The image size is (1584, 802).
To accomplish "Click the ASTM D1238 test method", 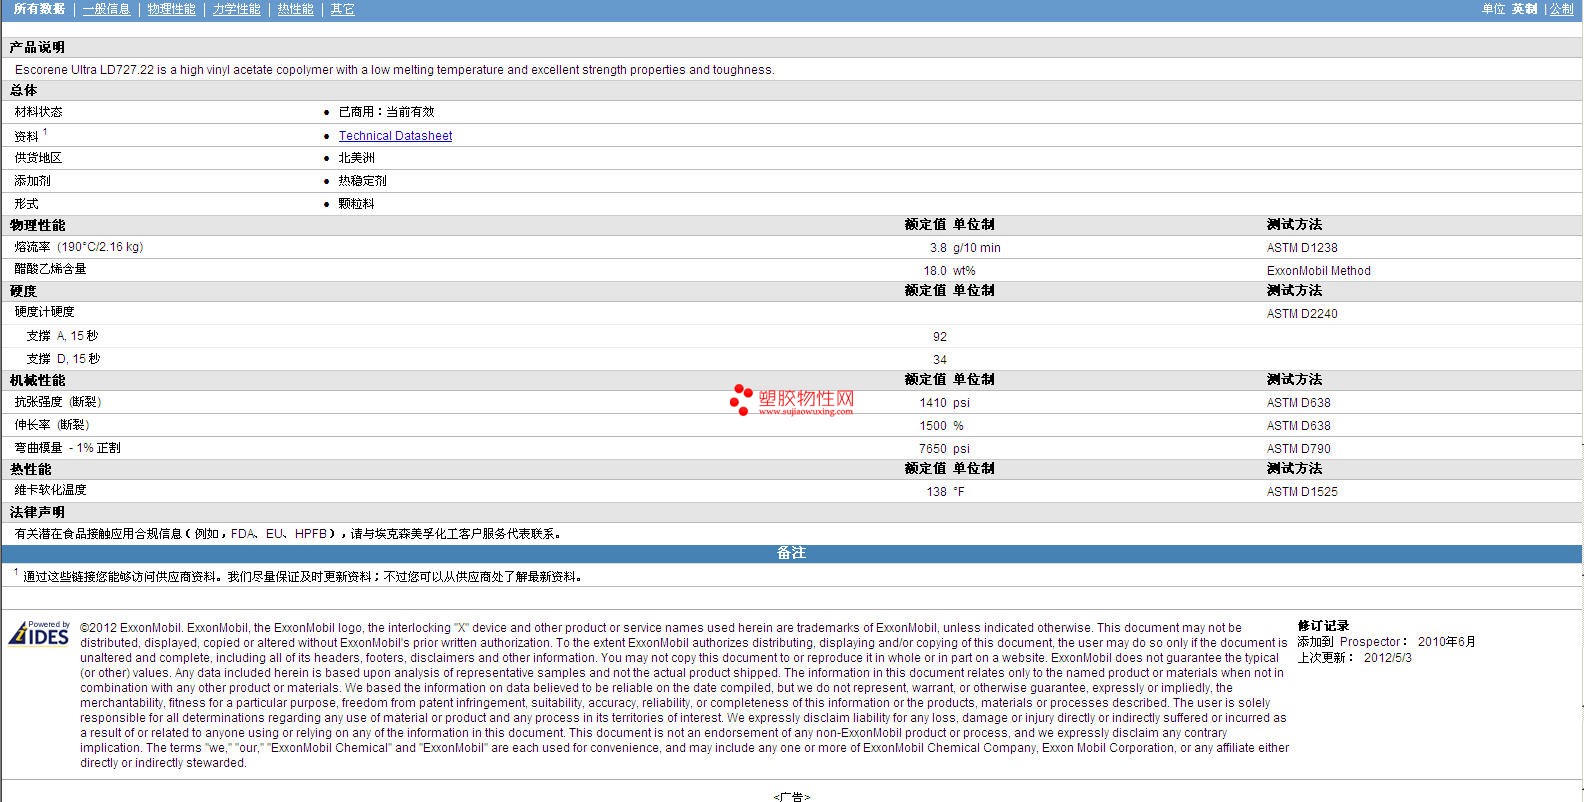I will pos(1302,248).
